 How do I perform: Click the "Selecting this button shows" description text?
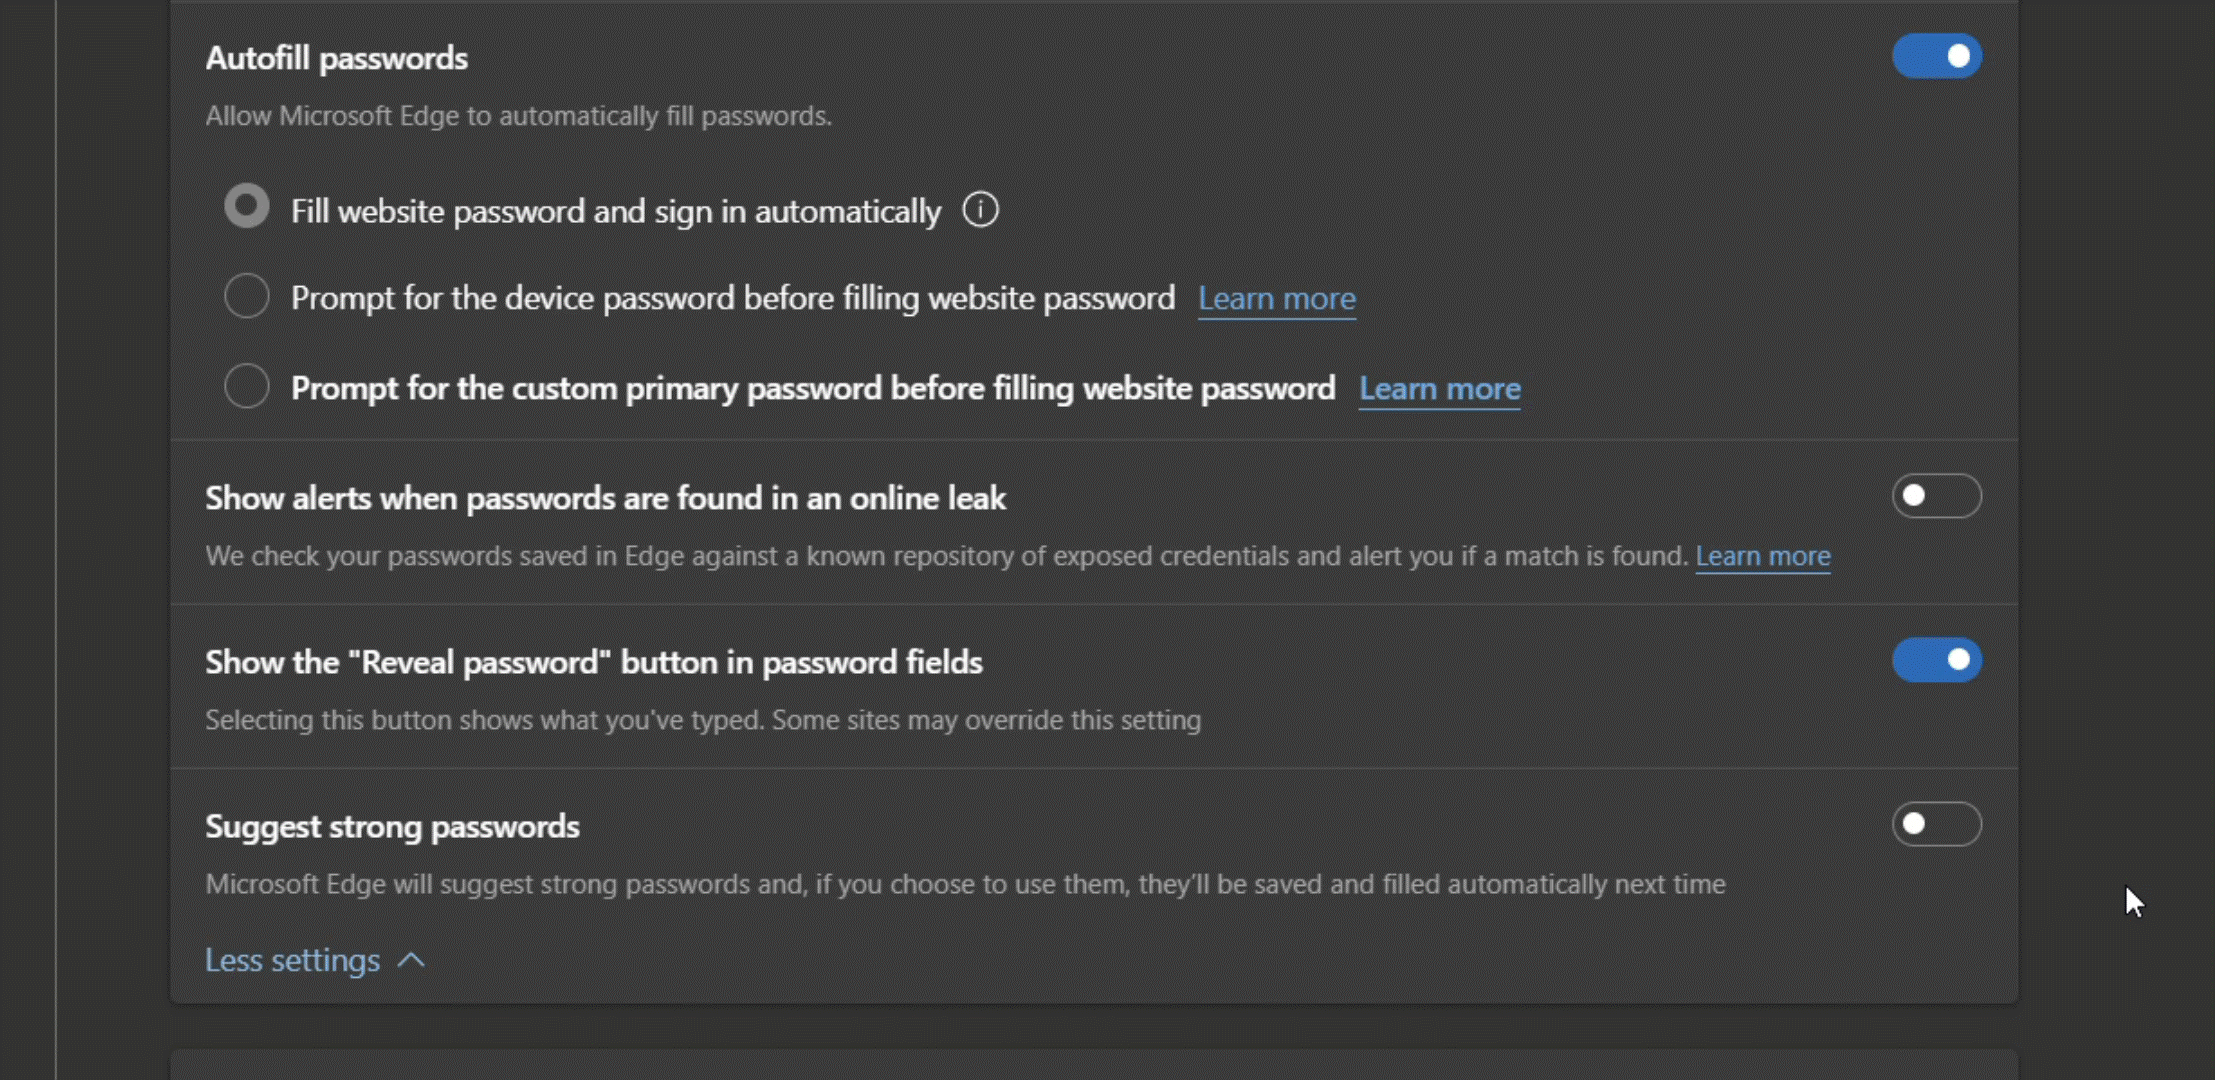click(x=702, y=720)
